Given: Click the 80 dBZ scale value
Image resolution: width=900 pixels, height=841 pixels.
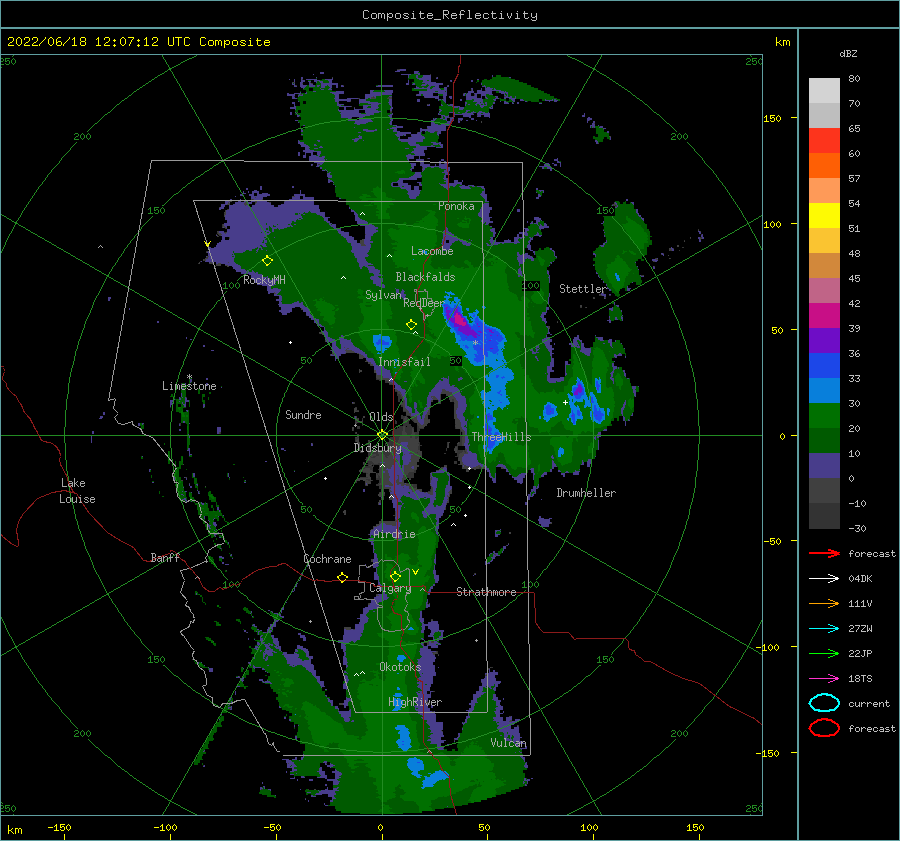Looking at the screenshot, I should pyautogui.click(x=854, y=79).
